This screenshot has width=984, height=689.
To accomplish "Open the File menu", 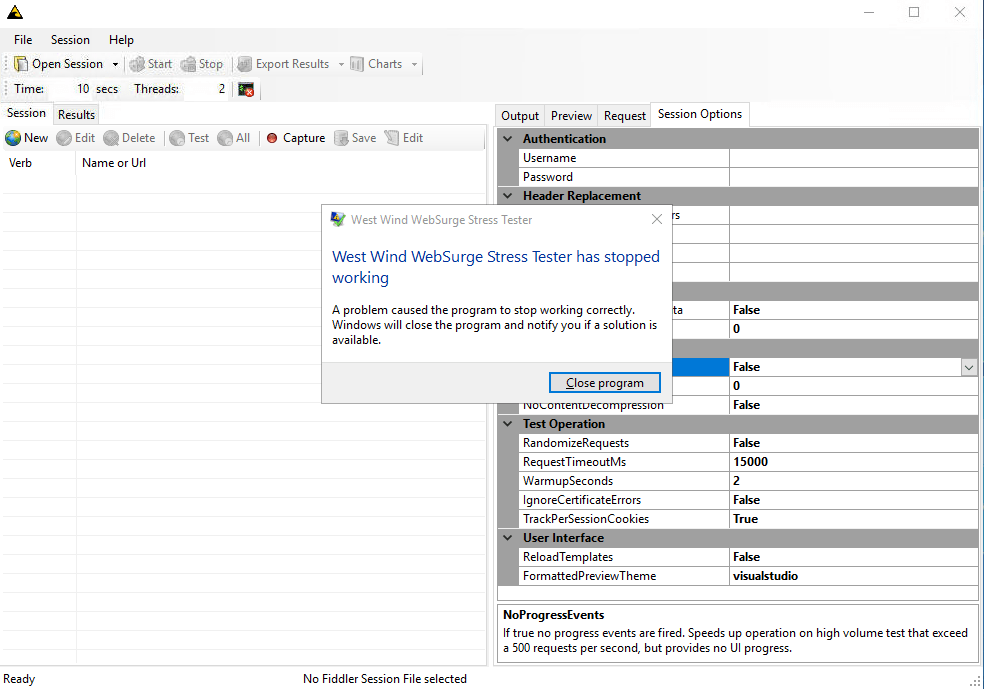I will point(23,40).
